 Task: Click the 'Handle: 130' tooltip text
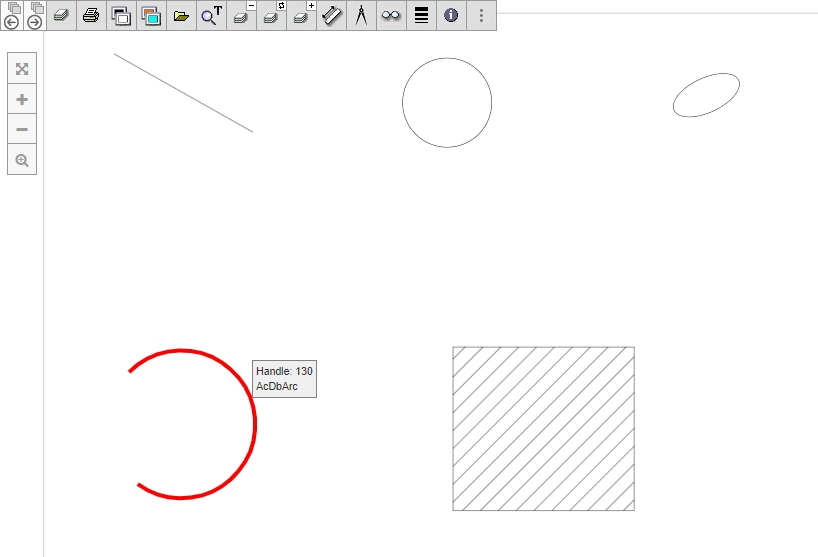284,371
